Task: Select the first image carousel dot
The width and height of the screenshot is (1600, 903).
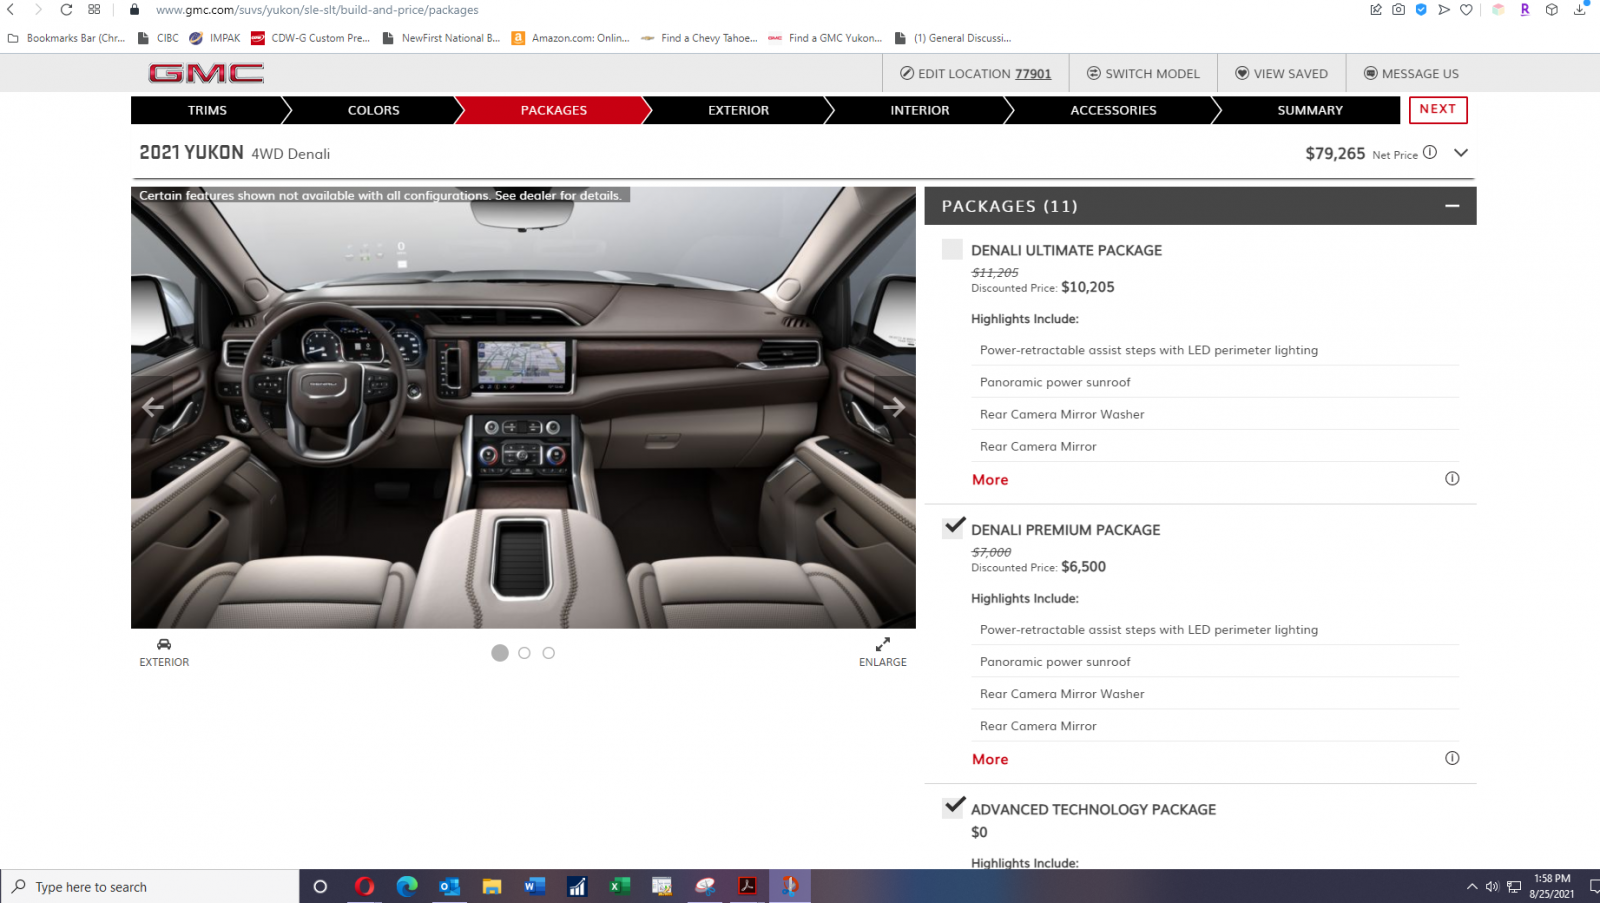Action: coord(500,653)
